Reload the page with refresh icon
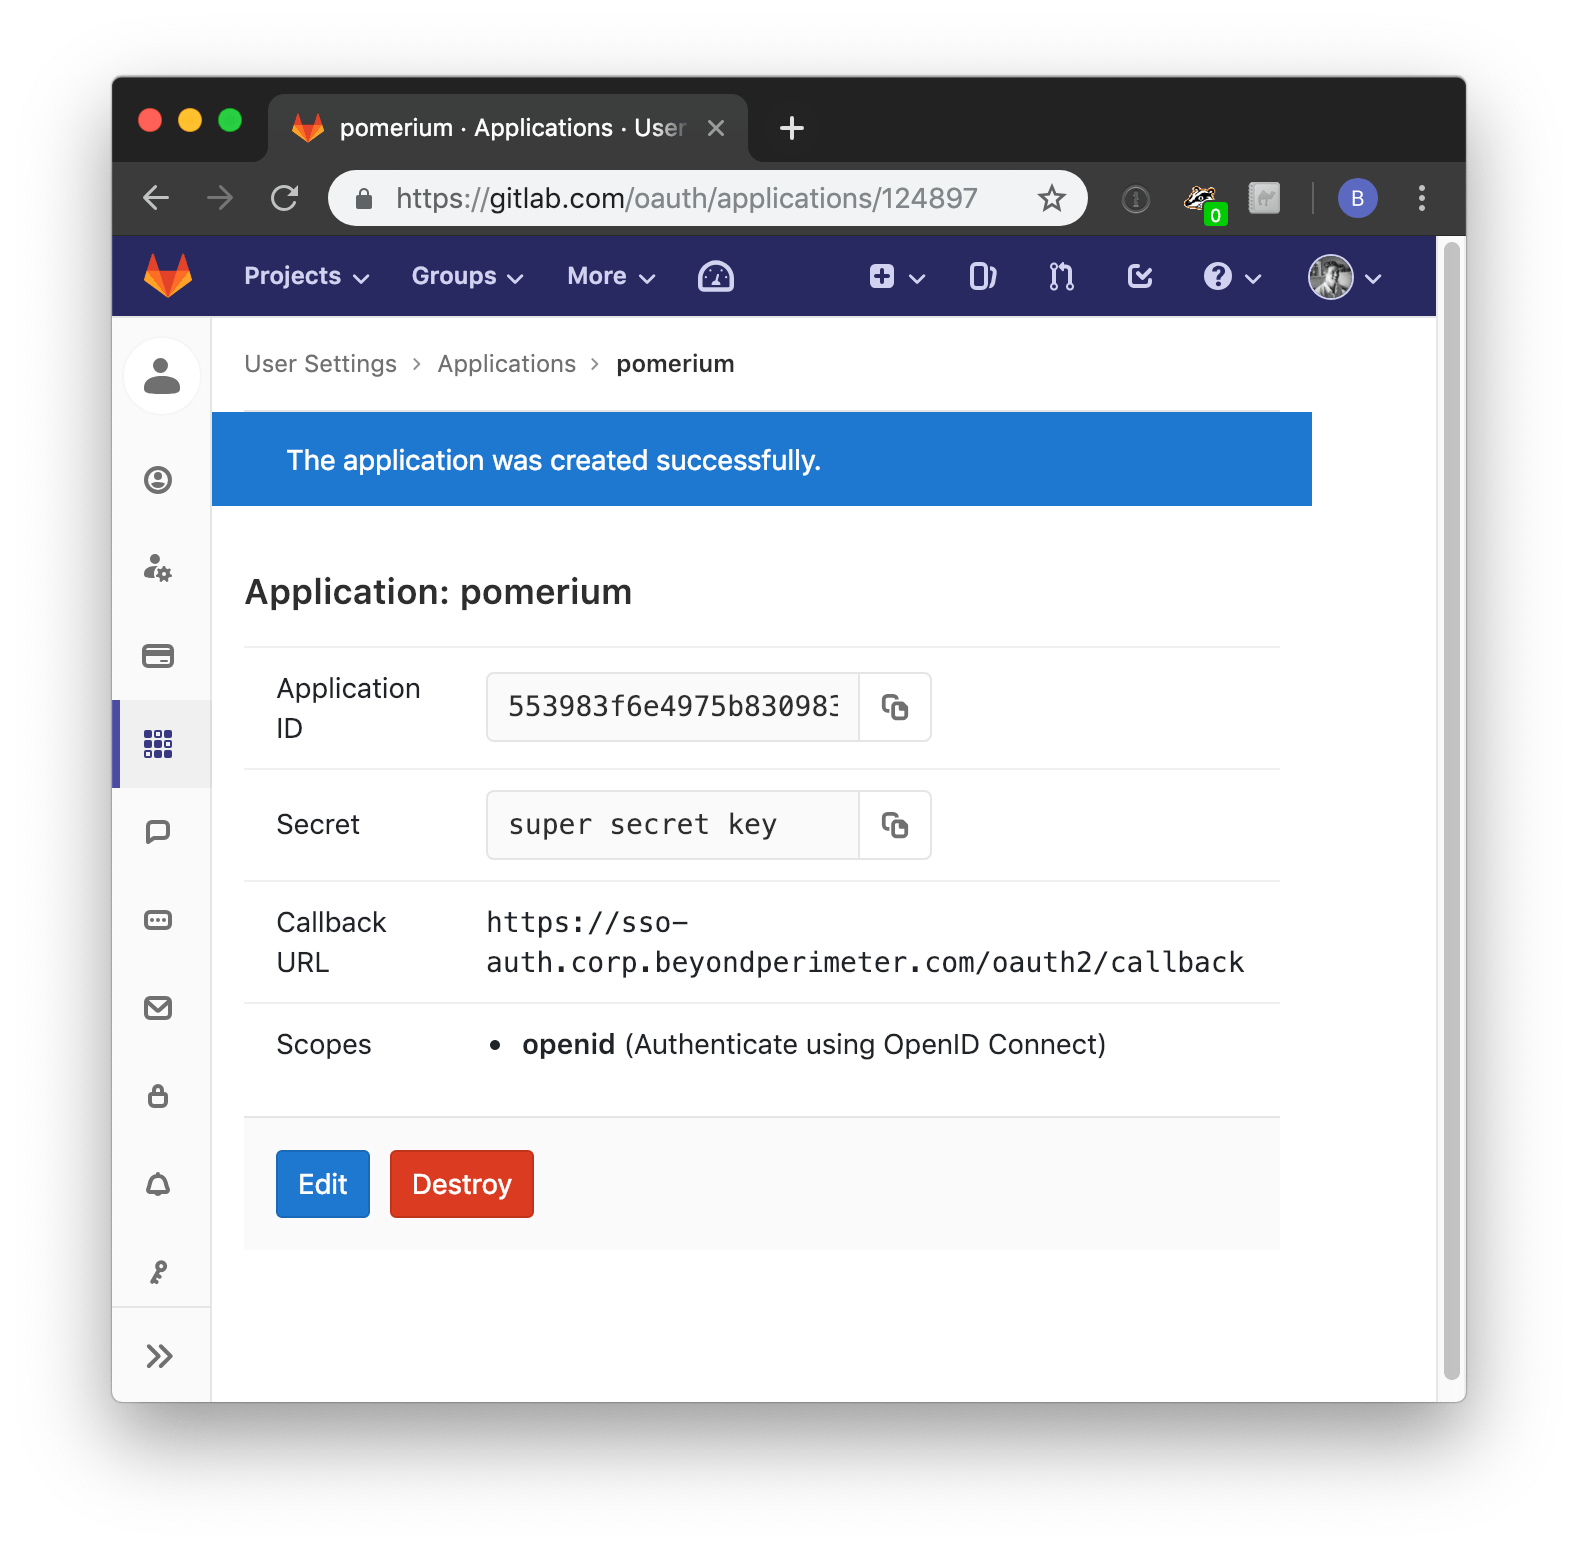Image resolution: width=1578 pixels, height=1550 pixels. click(x=285, y=198)
